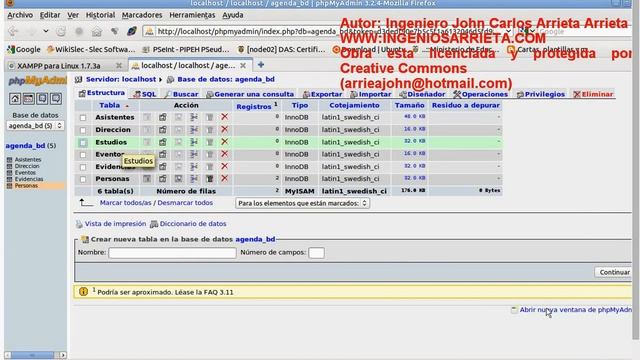Check the Direccion table checkbox

(83, 130)
